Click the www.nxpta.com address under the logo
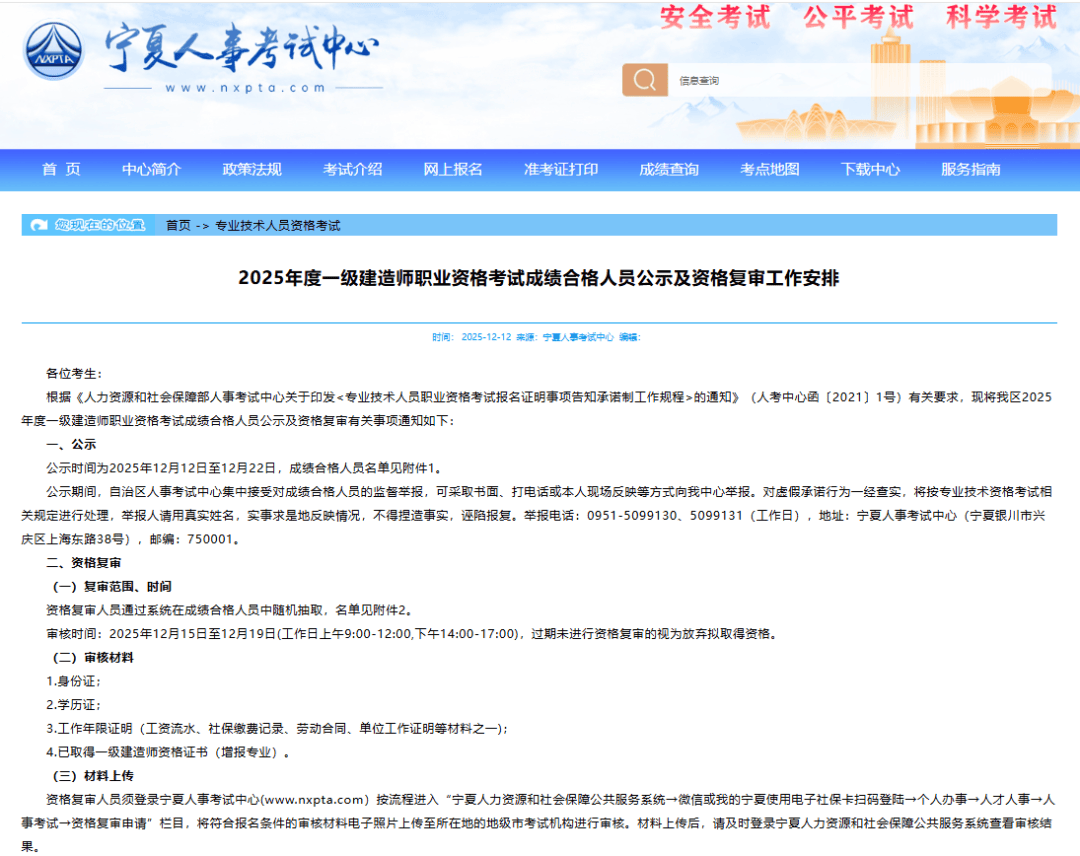Image resolution: width=1080 pixels, height=856 pixels. click(x=245, y=88)
